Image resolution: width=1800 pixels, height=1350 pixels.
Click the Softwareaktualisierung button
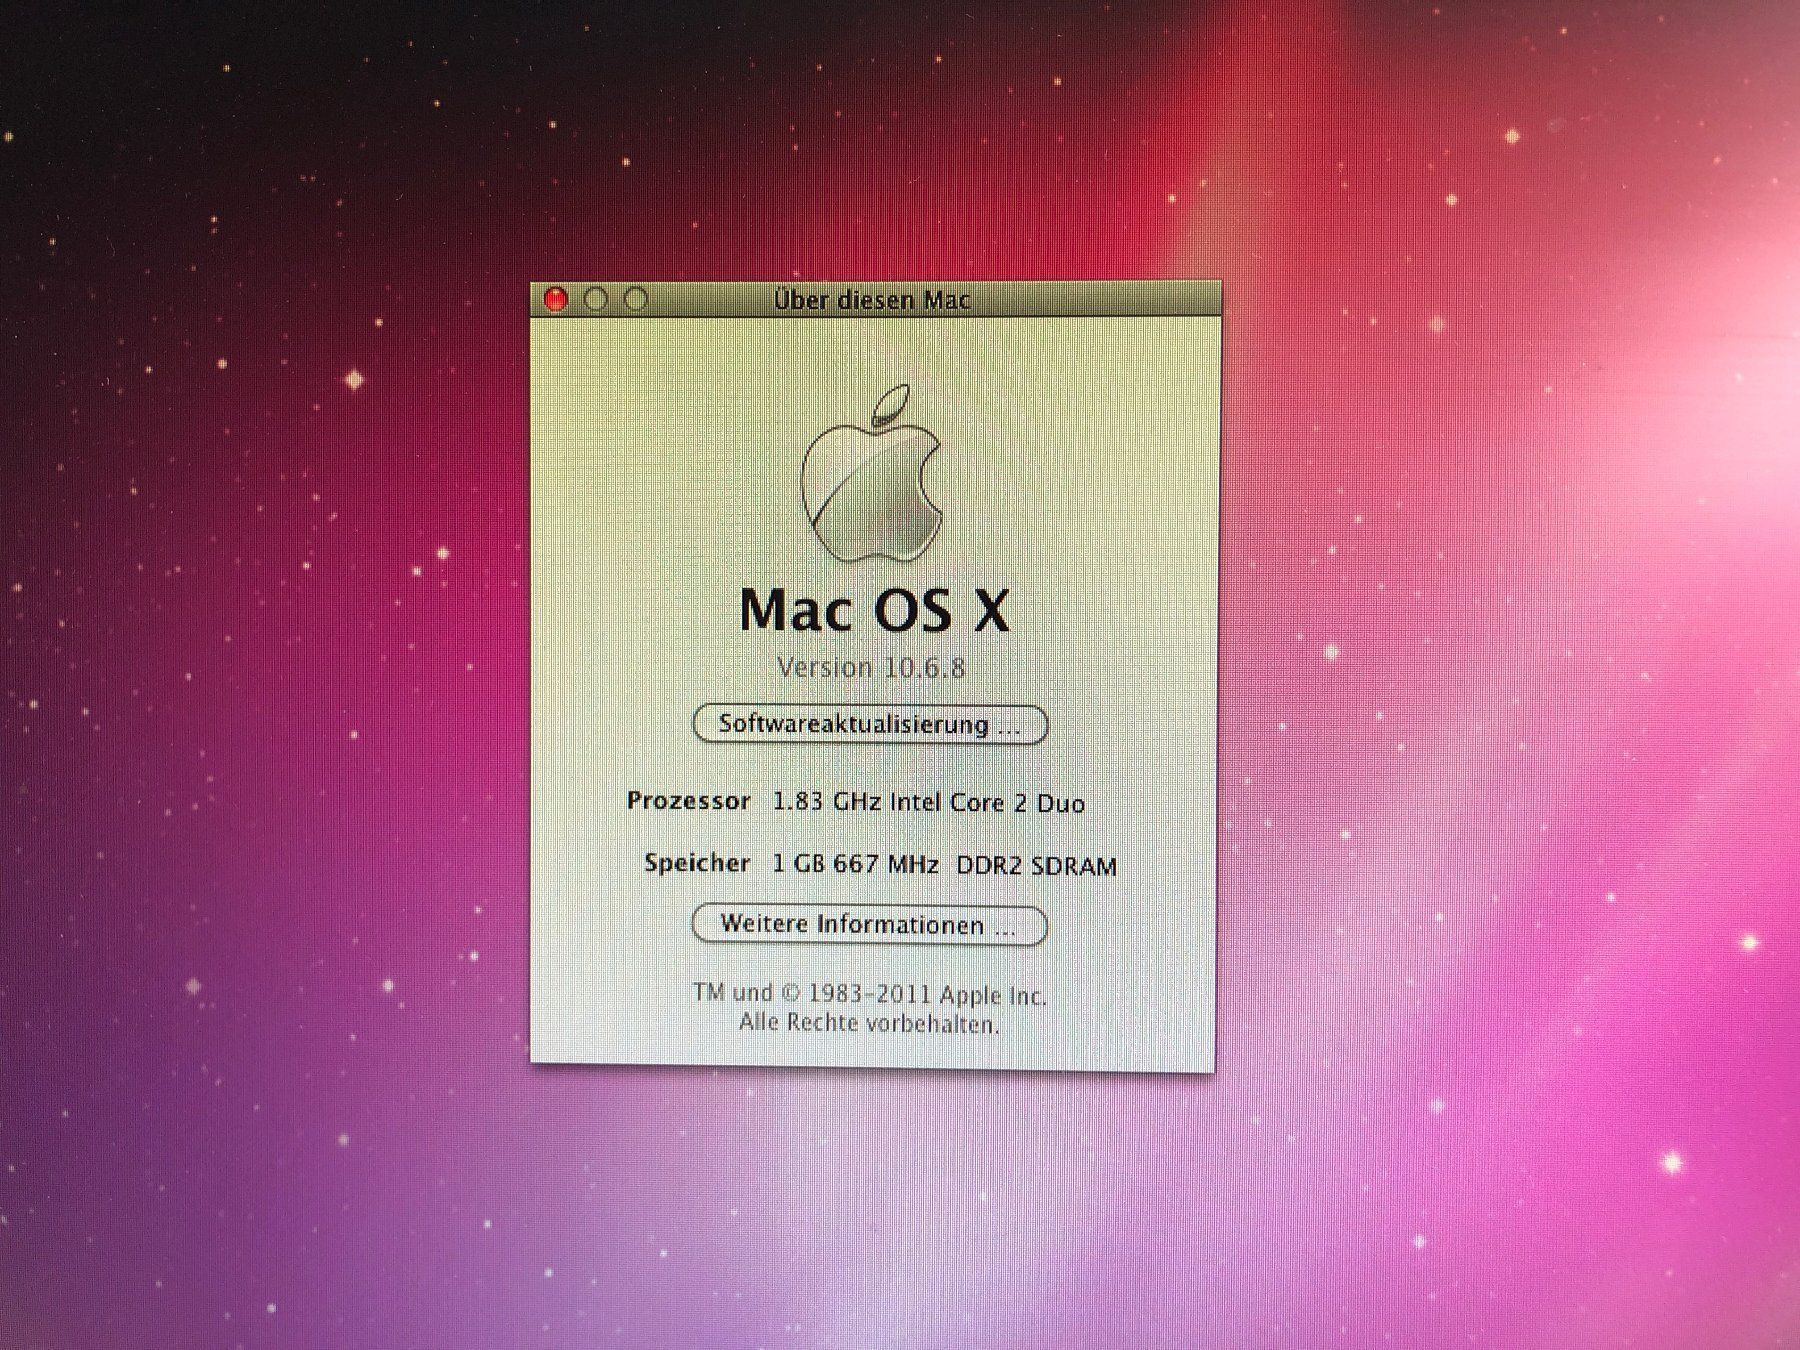pyautogui.click(x=870, y=724)
